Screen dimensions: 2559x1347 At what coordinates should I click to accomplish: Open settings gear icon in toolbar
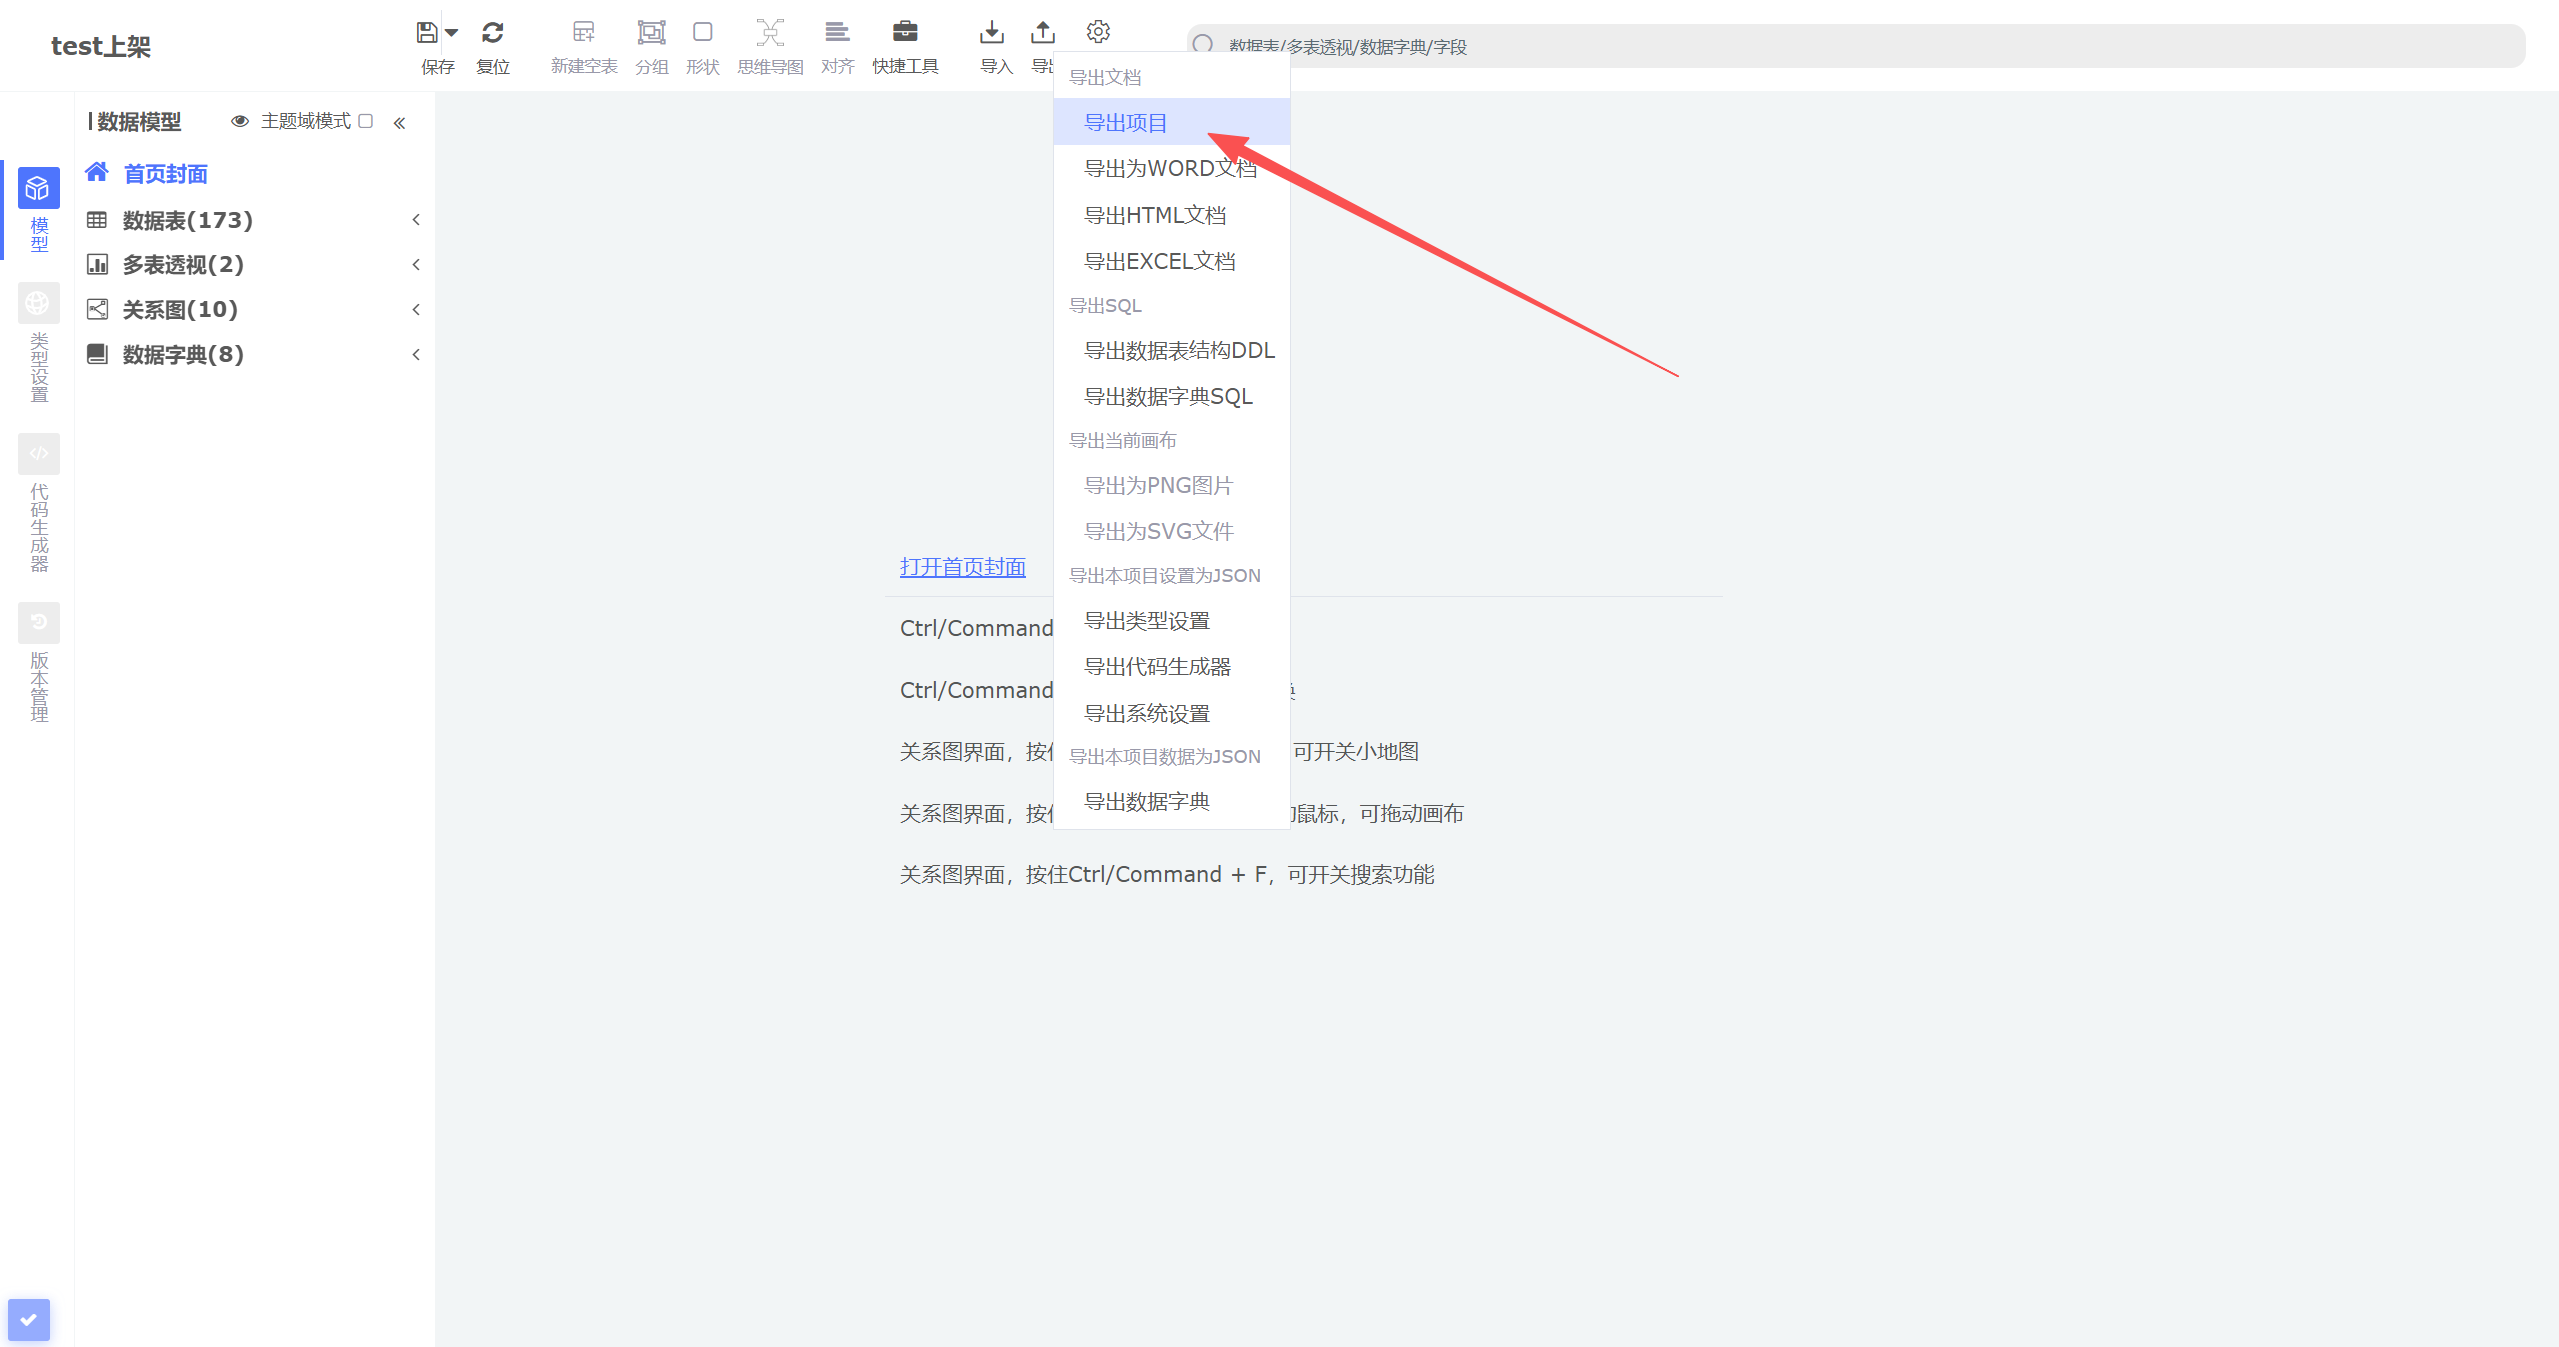coord(1098,33)
